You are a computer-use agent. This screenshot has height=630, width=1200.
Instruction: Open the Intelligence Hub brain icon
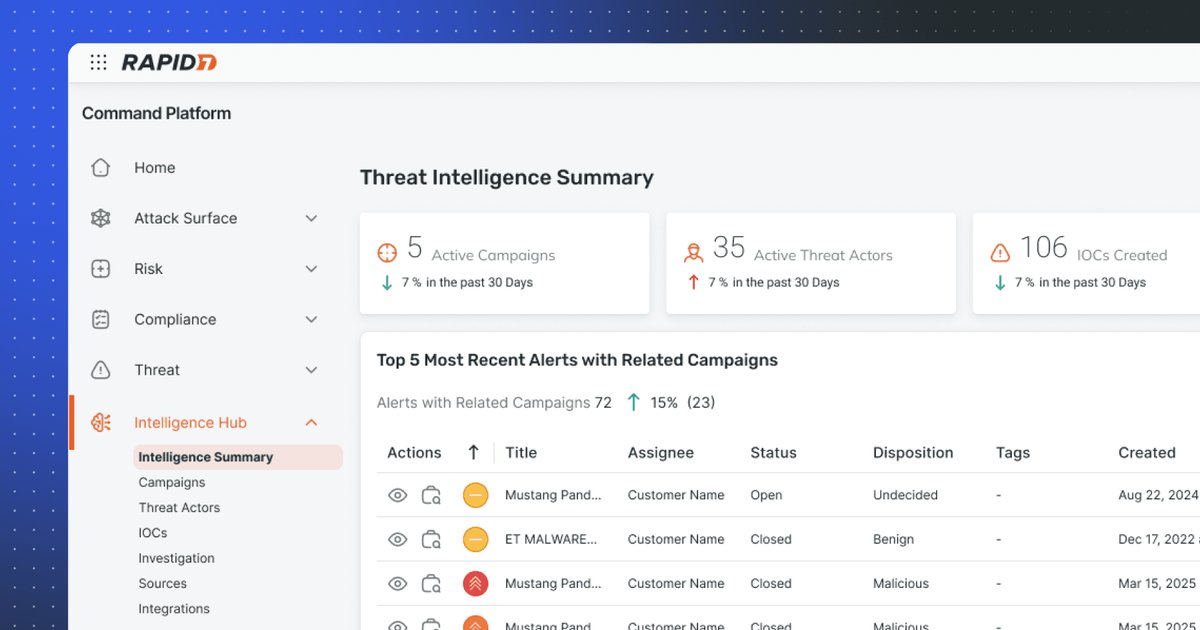coord(100,422)
